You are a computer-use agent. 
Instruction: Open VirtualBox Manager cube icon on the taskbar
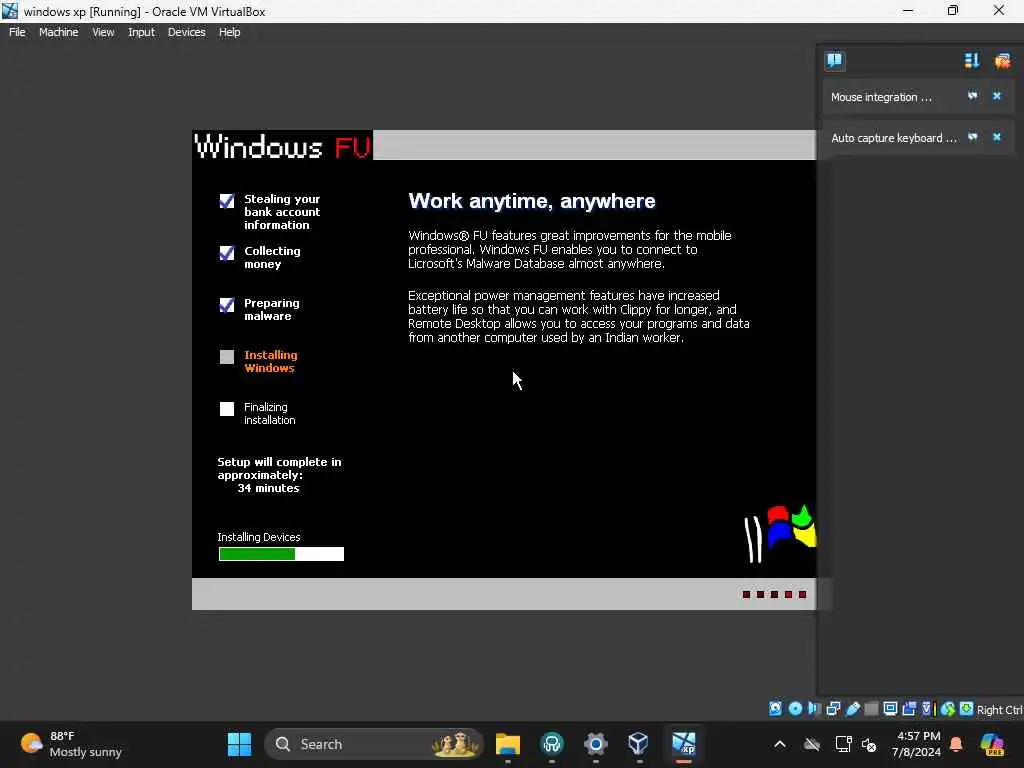639,744
